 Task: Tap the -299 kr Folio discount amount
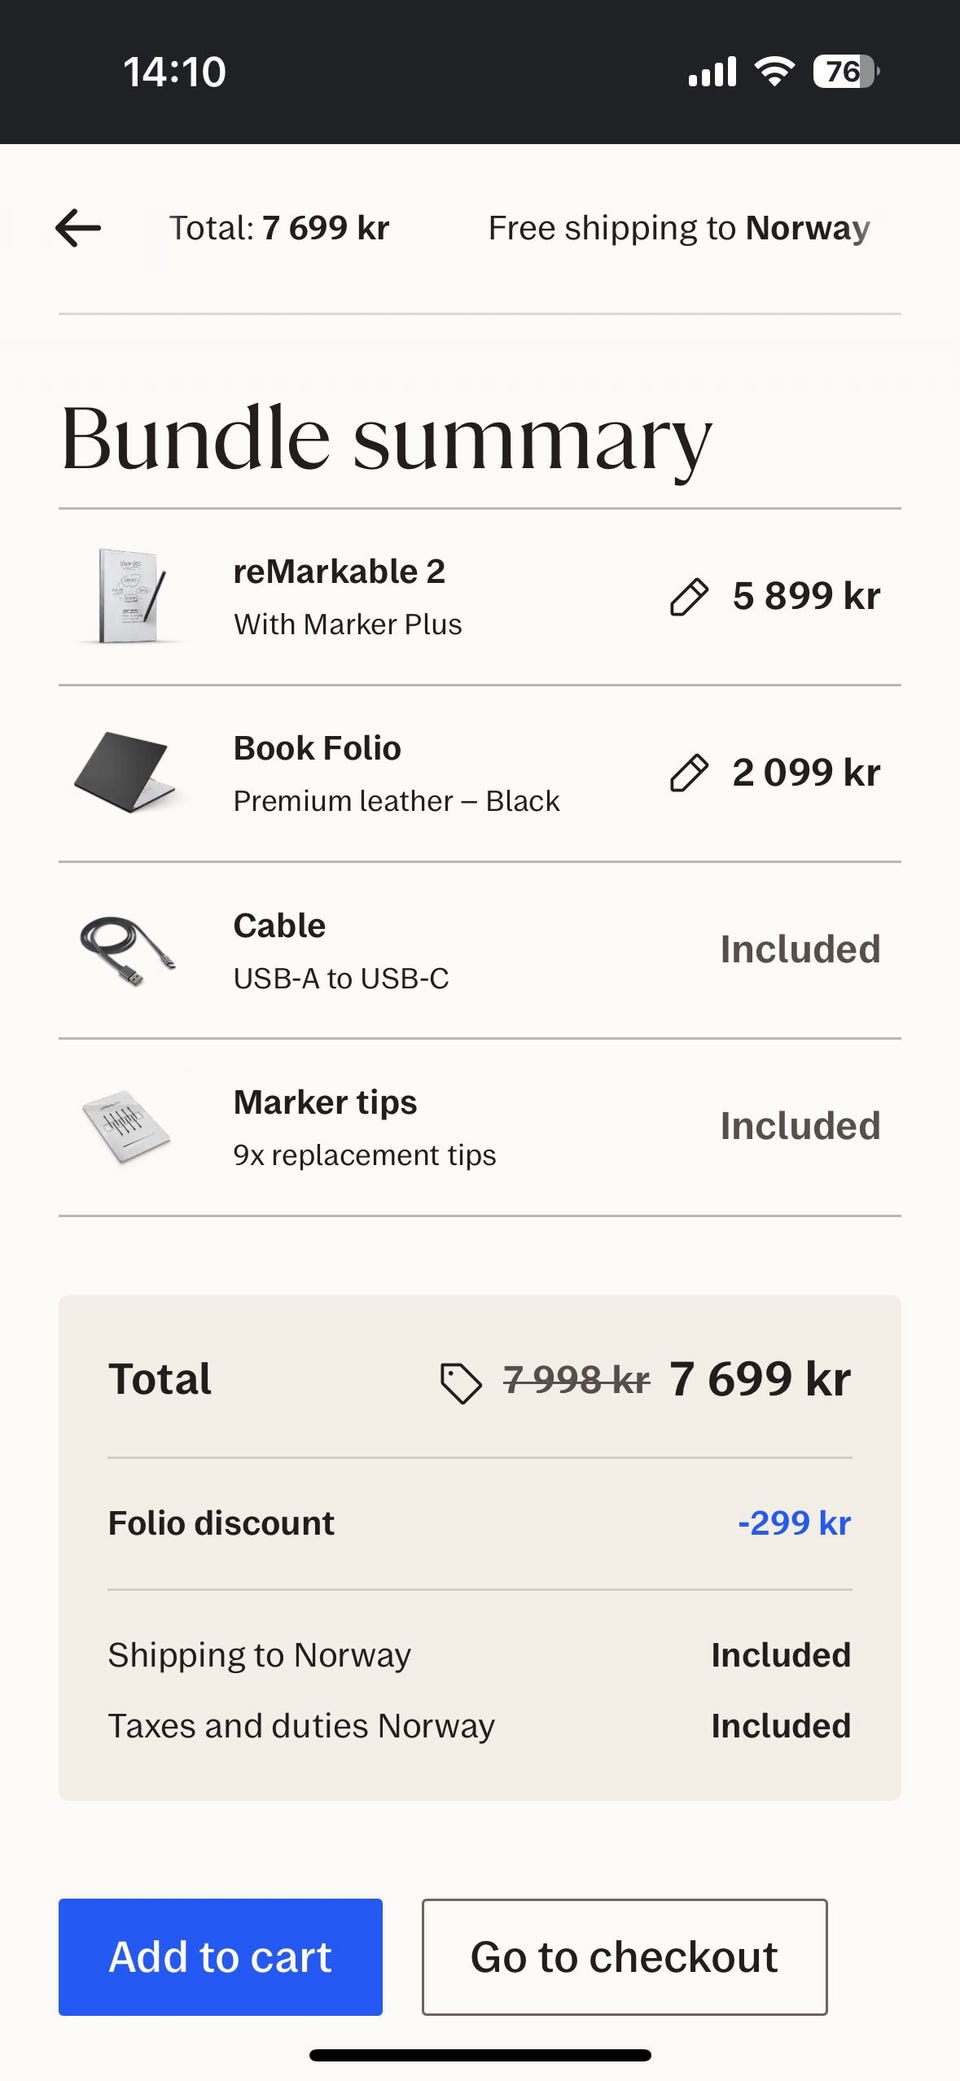coord(794,1523)
